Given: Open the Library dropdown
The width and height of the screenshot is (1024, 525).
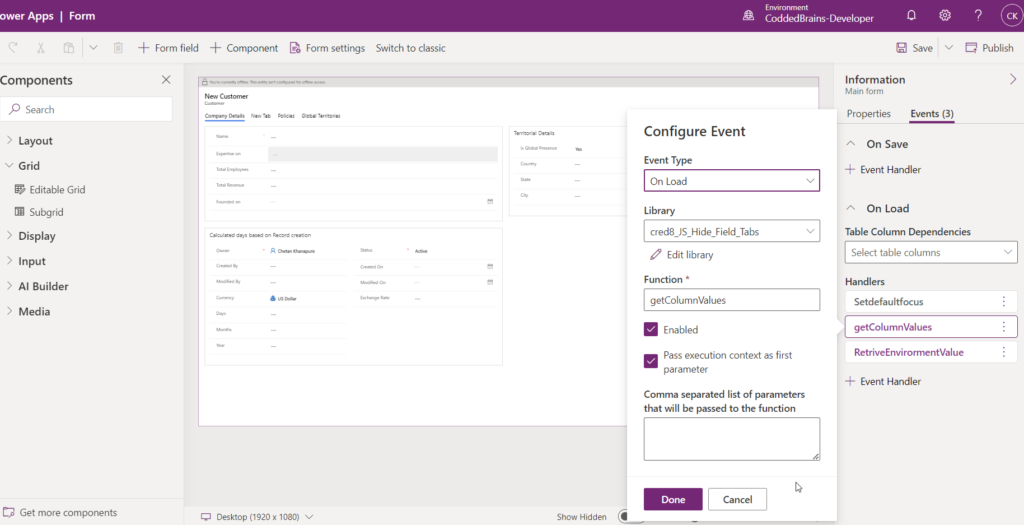Looking at the screenshot, I should coord(731,232).
